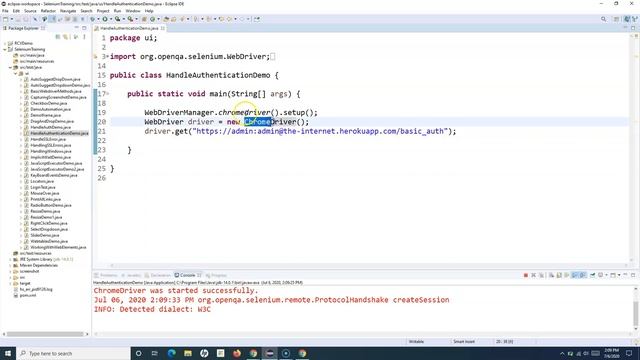
Task: Open the Source menu
Action: click(x=30, y=11)
